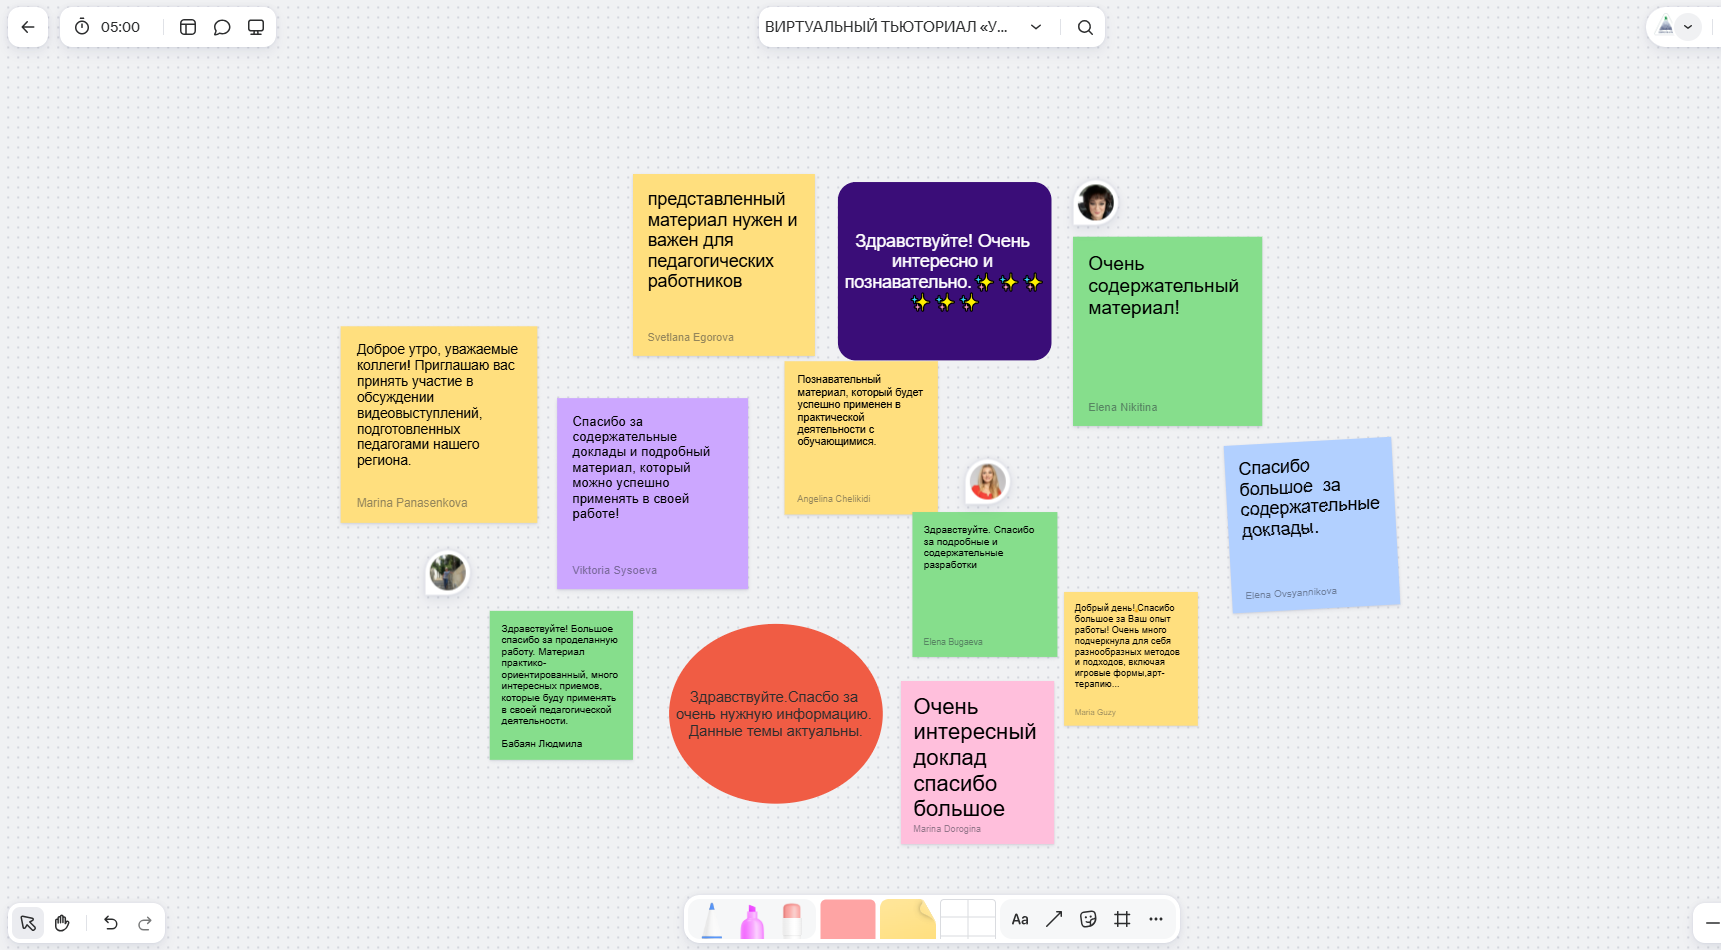Open the templates layout panel

[188, 27]
